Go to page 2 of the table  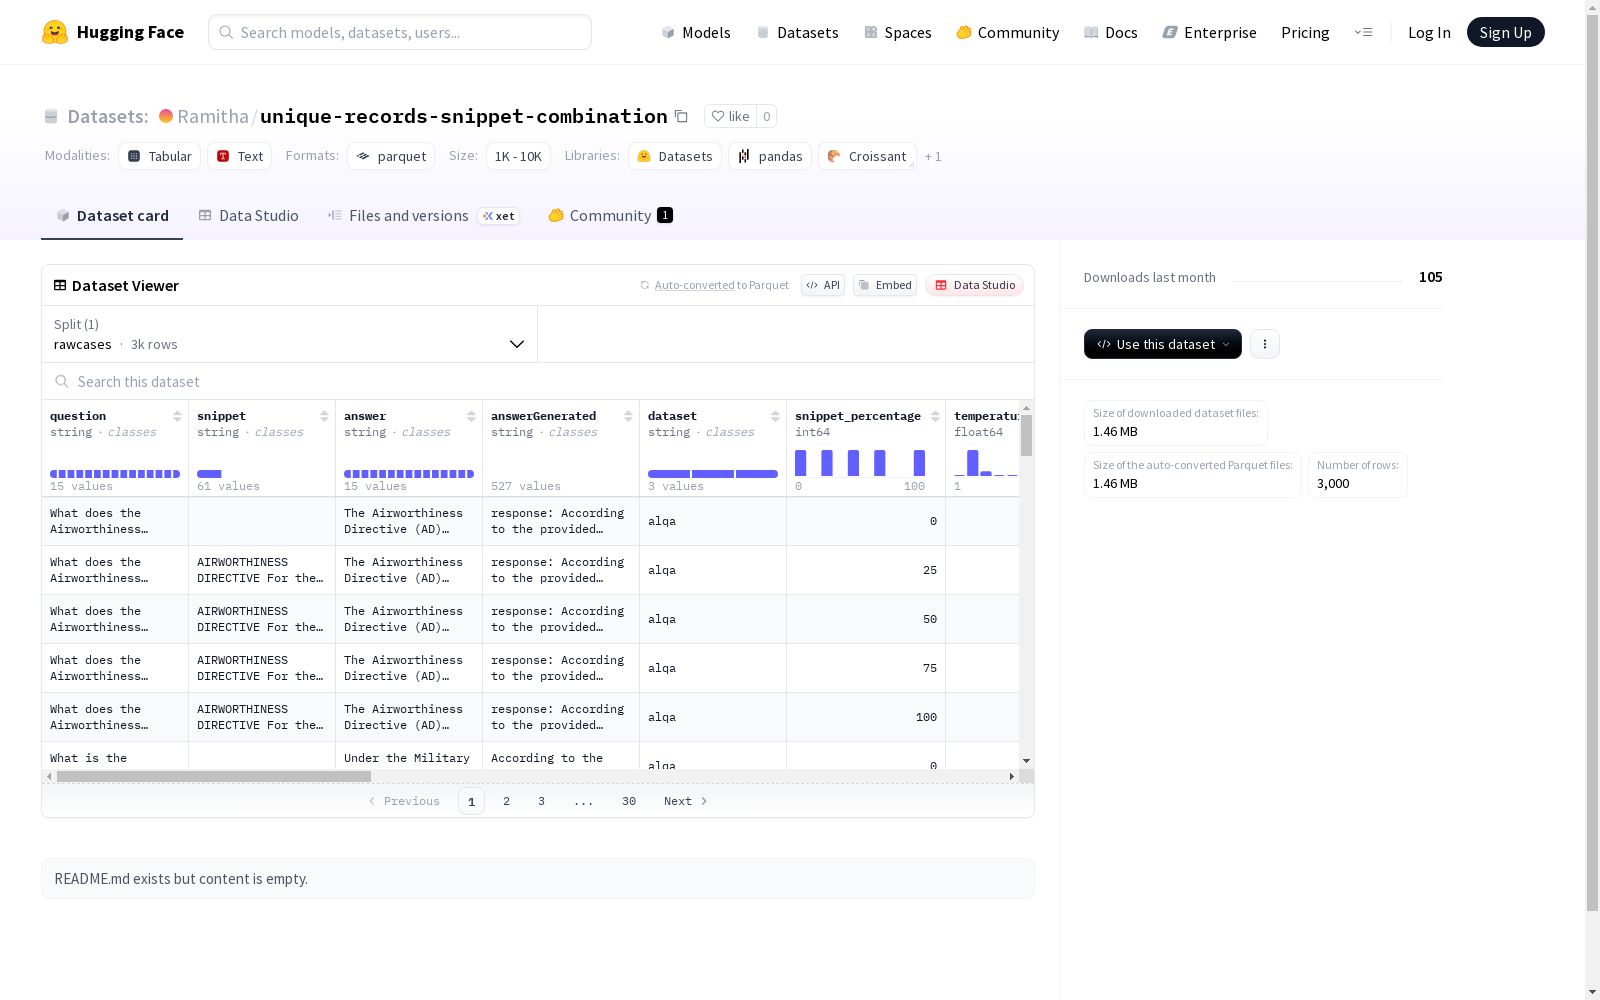pos(507,801)
